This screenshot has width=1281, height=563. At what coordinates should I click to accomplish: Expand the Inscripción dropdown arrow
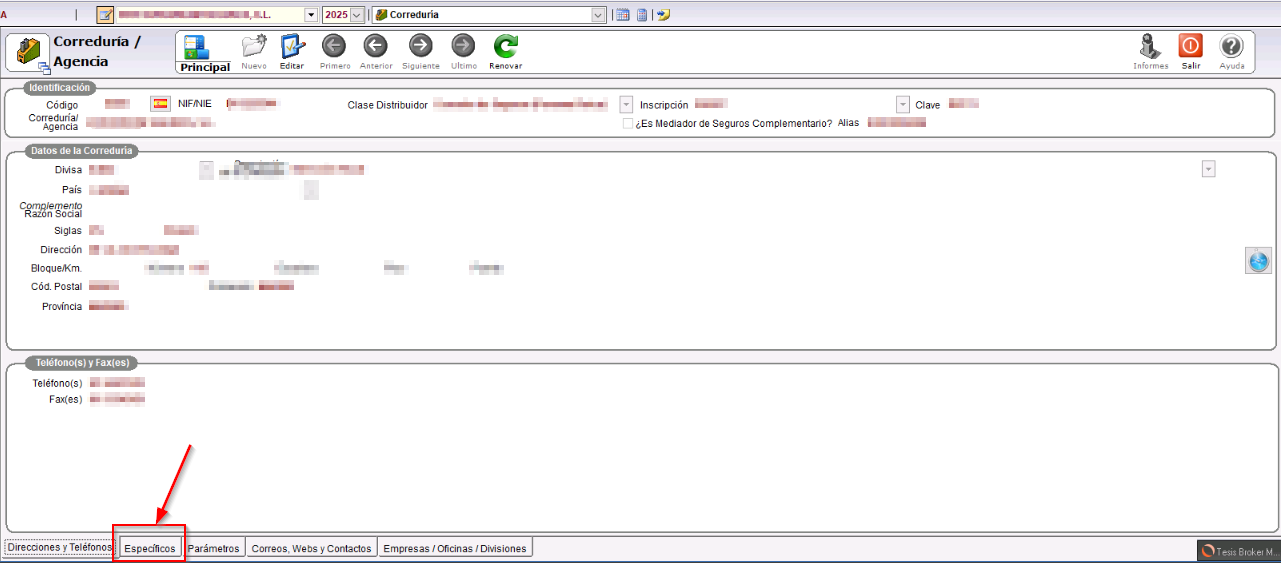[x=903, y=104]
